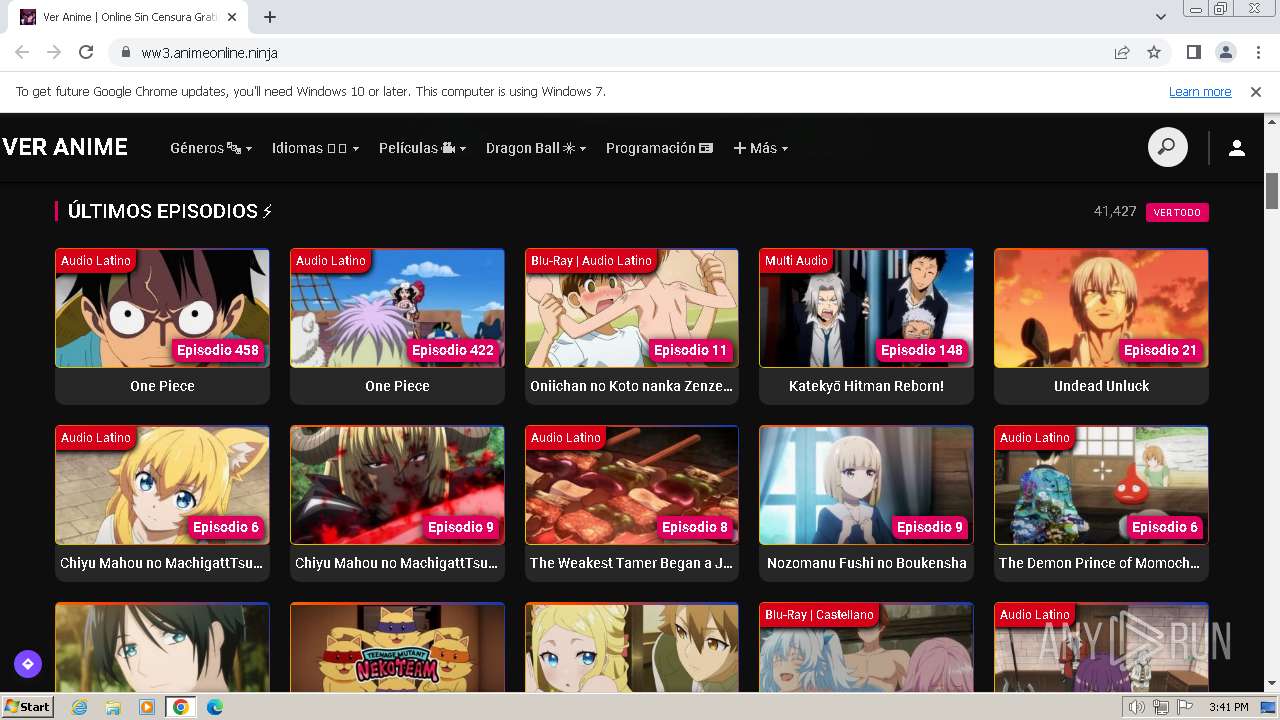The height and width of the screenshot is (720, 1280).
Task: Open One Piece Episodio 458 thumbnail
Action: (162, 308)
